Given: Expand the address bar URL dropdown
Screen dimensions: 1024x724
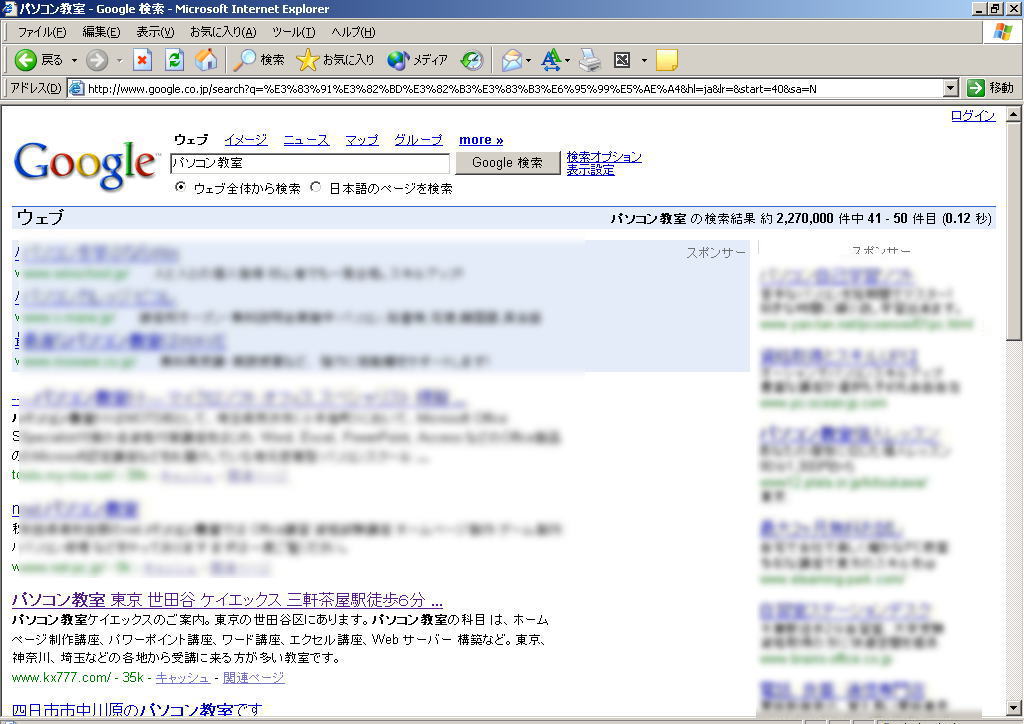Looking at the screenshot, I should (x=951, y=88).
